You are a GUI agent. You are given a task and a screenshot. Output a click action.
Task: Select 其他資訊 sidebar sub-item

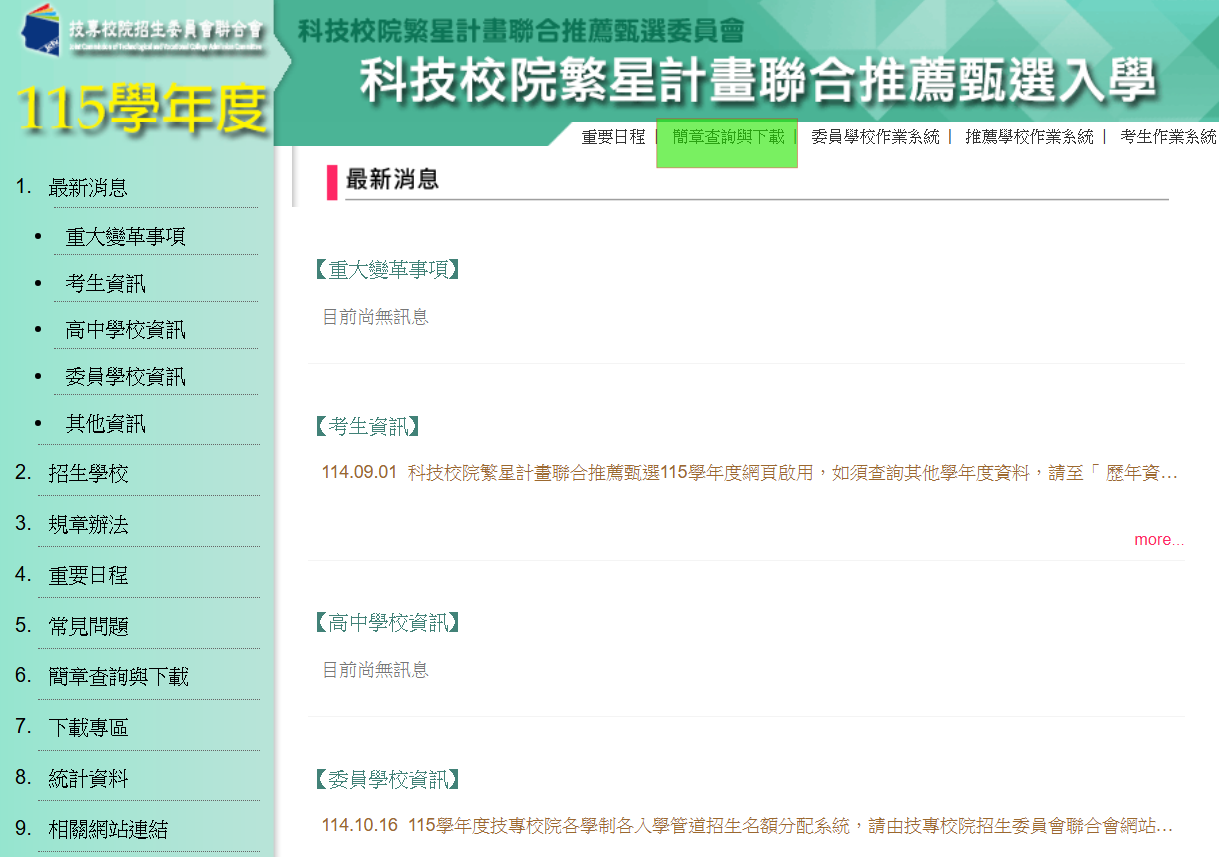(106, 424)
